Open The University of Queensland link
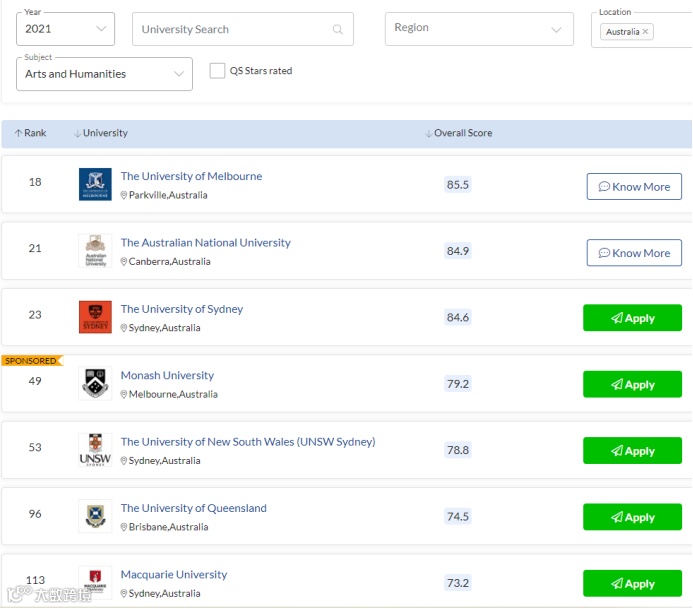 click(x=193, y=508)
